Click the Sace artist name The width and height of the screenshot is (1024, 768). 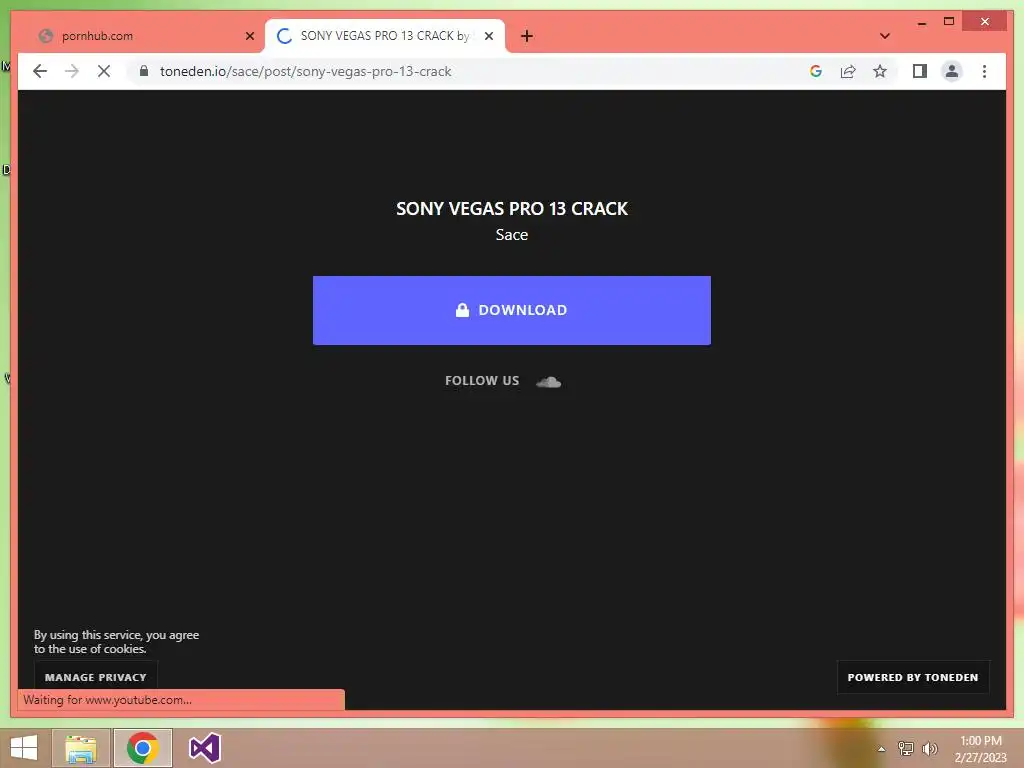511,234
